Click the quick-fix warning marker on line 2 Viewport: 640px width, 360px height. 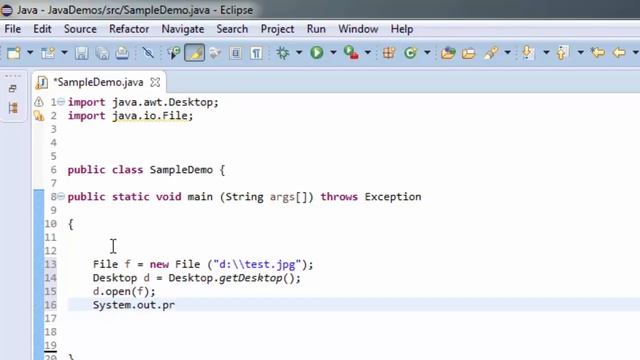pyautogui.click(x=39, y=116)
